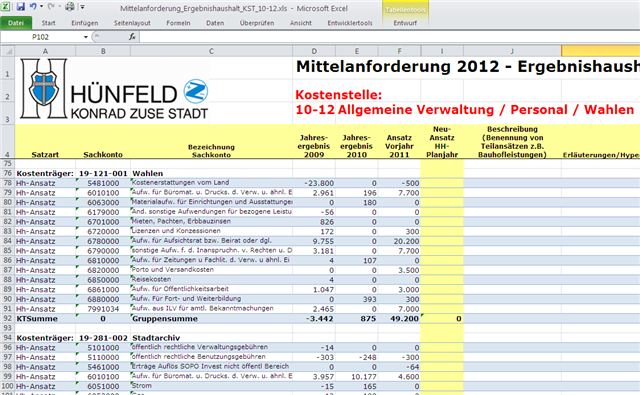This screenshot has width=640, height=395.
Task: Click the Sachkonto column heading
Action: (103, 155)
